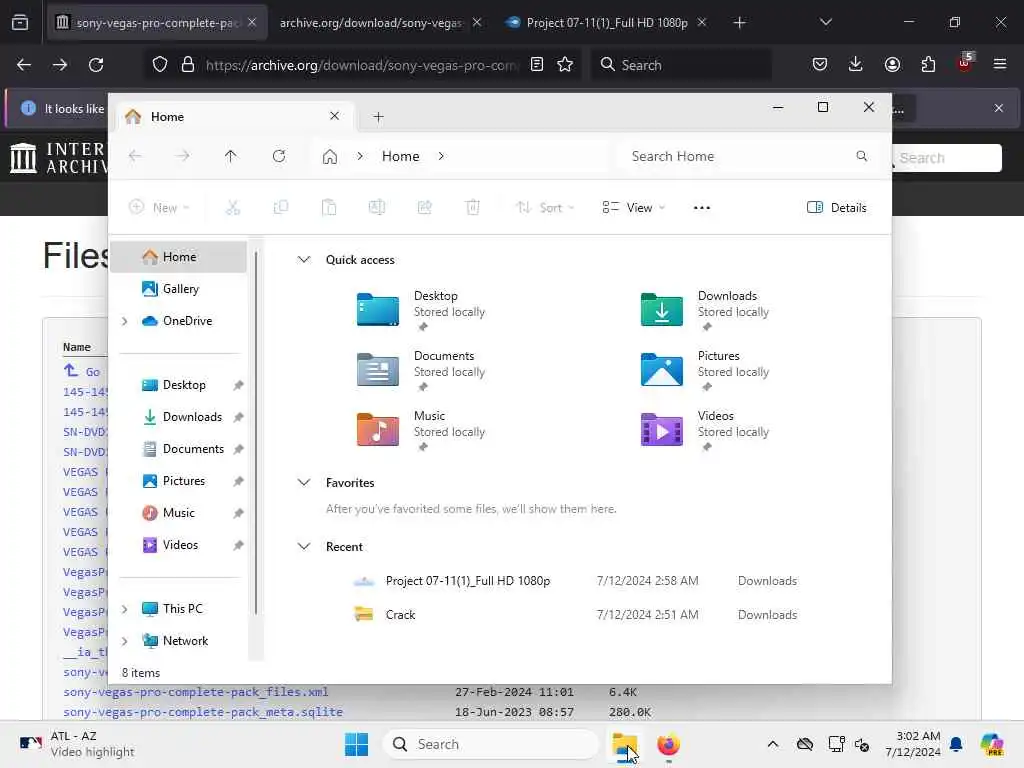Click the Firefox icon on the taskbar
The height and width of the screenshot is (768, 1024).
click(x=668, y=744)
